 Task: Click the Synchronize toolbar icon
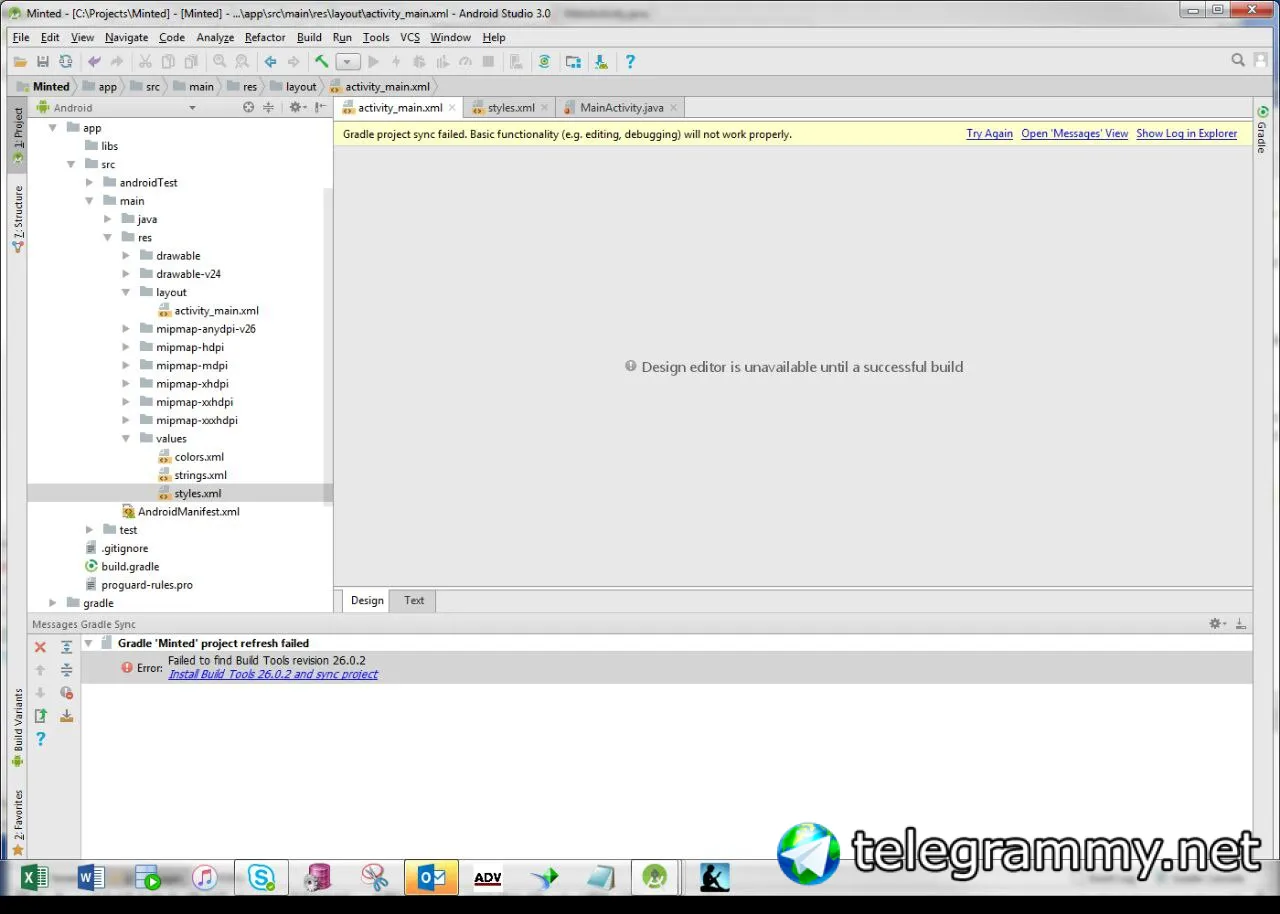tap(66, 62)
